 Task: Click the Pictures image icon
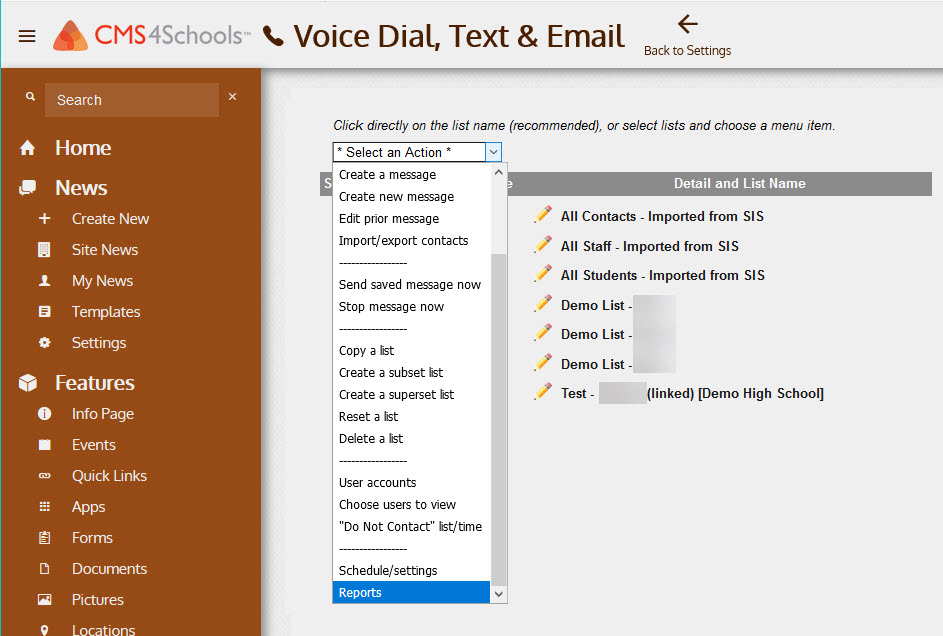45,599
